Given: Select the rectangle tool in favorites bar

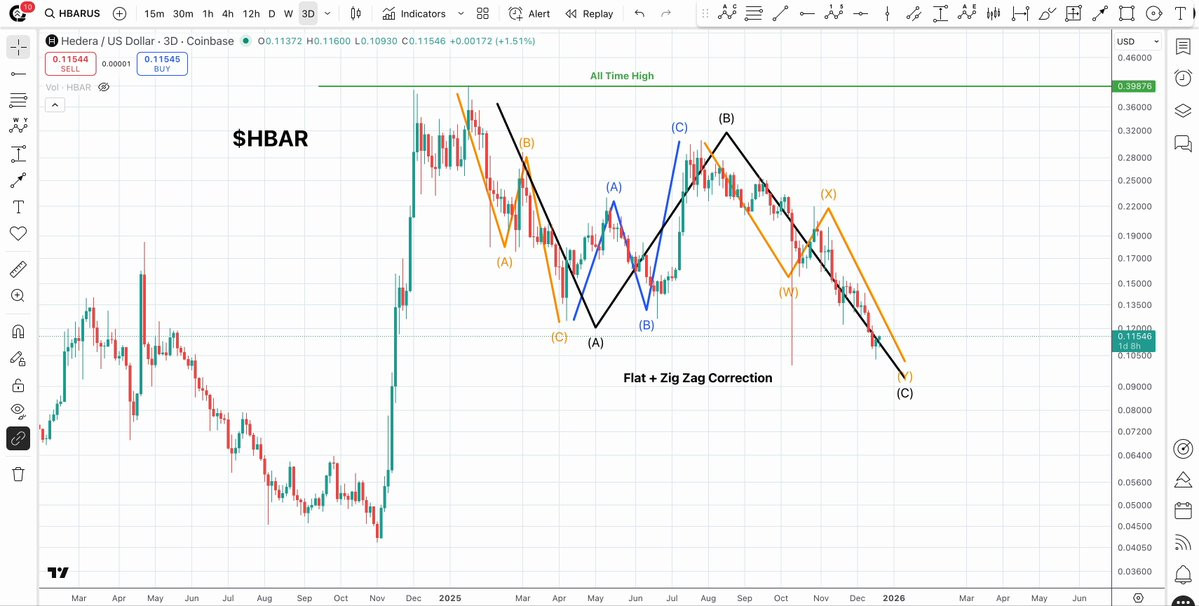Looking at the screenshot, I should point(1126,13).
